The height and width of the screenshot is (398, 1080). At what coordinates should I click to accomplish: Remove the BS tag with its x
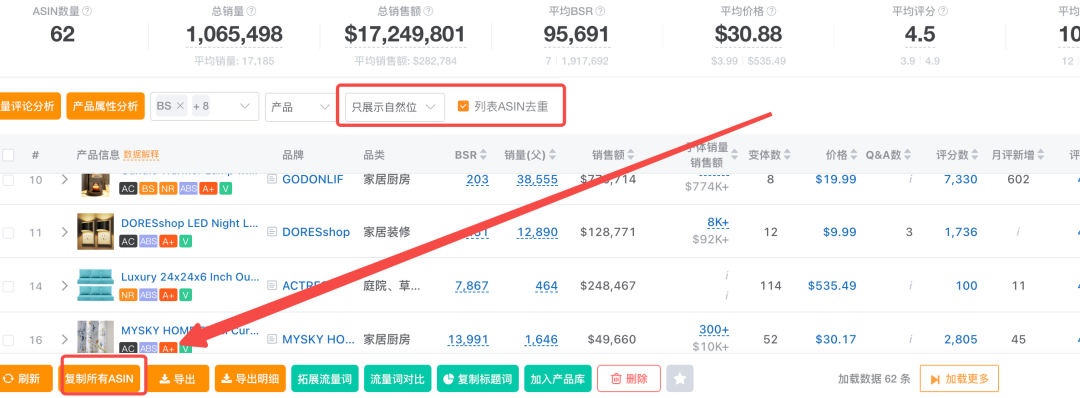tap(180, 106)
